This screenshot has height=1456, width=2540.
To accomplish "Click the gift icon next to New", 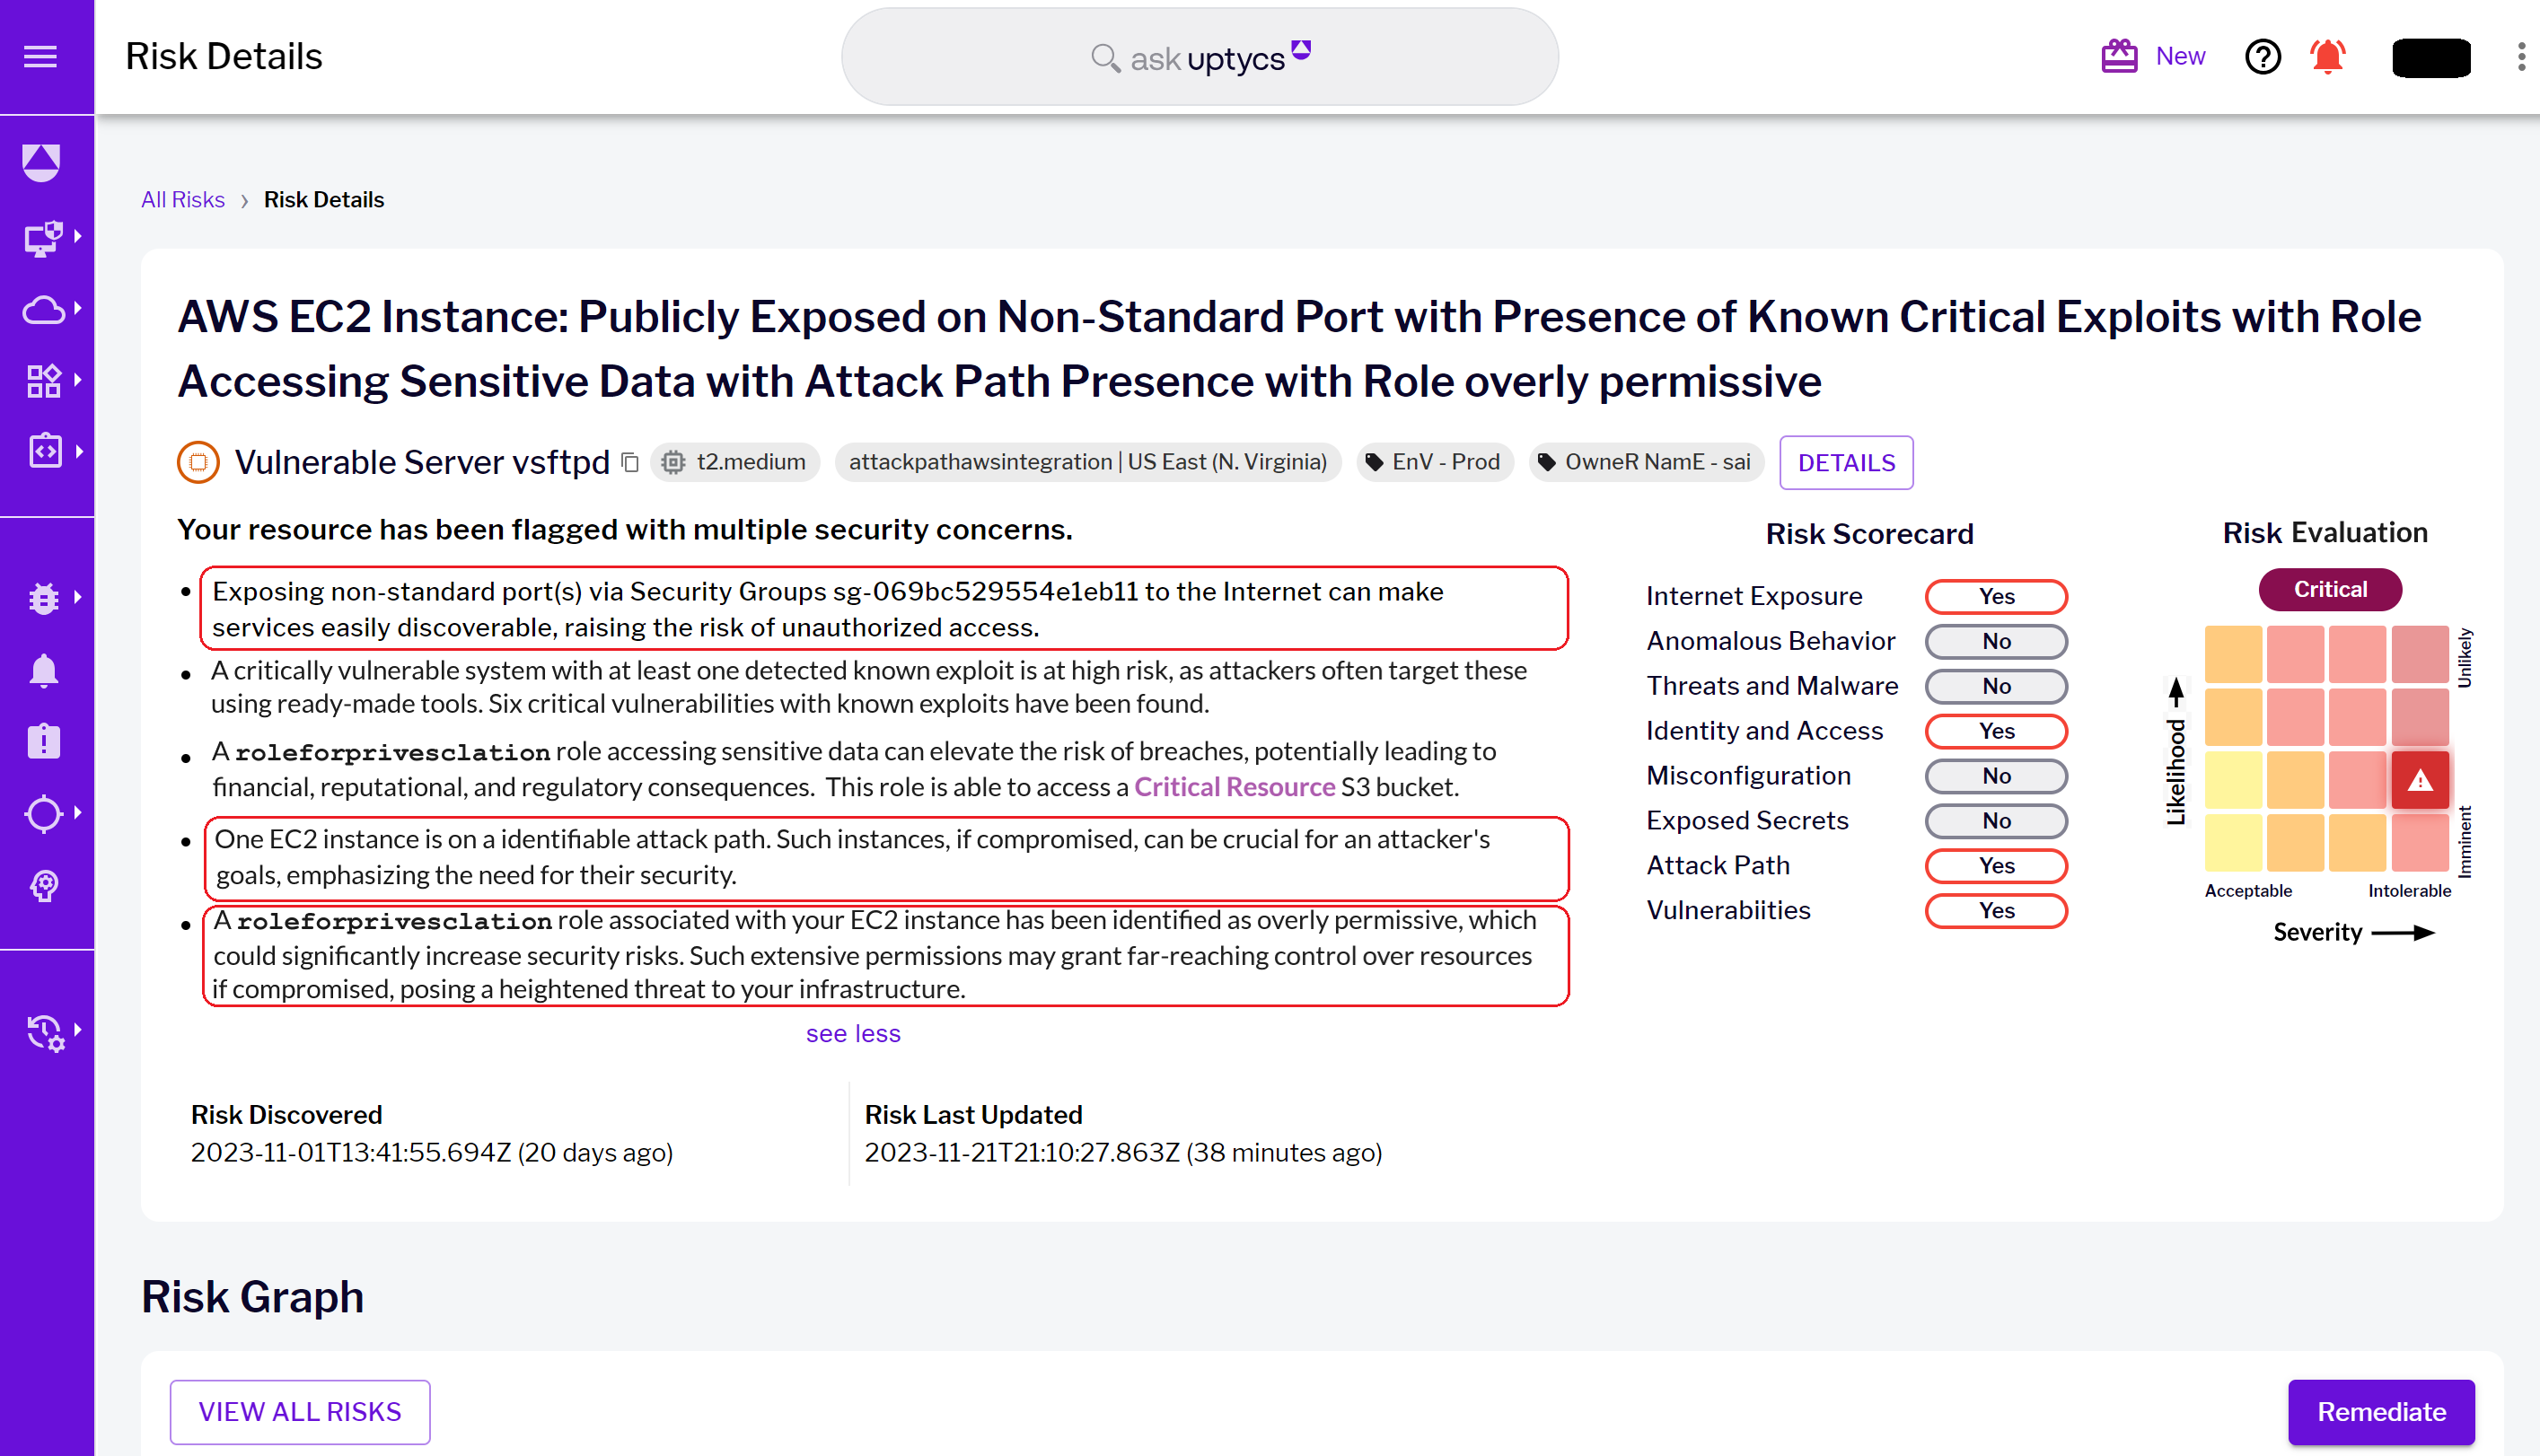I will 2119,56.
